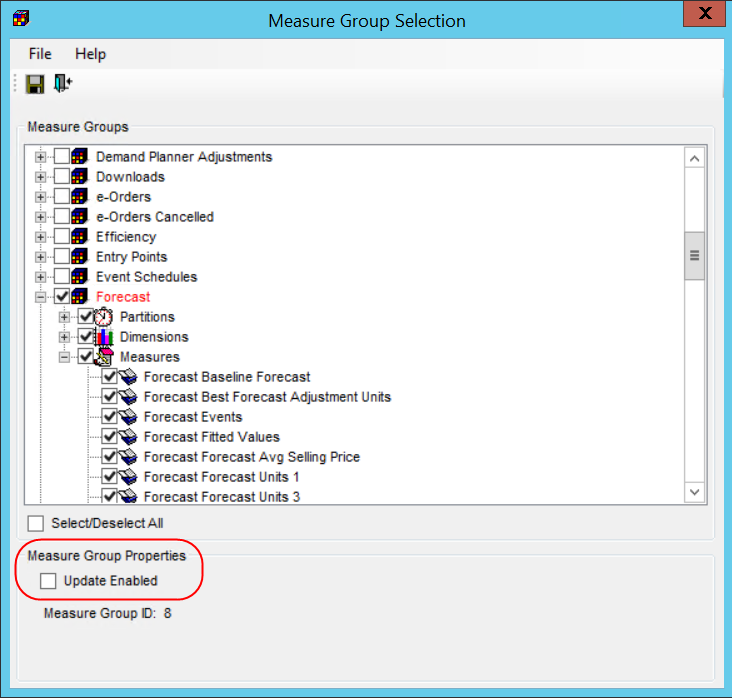
Task: Click the scrollbar down arrow
Action: click(x=694, y=491)
